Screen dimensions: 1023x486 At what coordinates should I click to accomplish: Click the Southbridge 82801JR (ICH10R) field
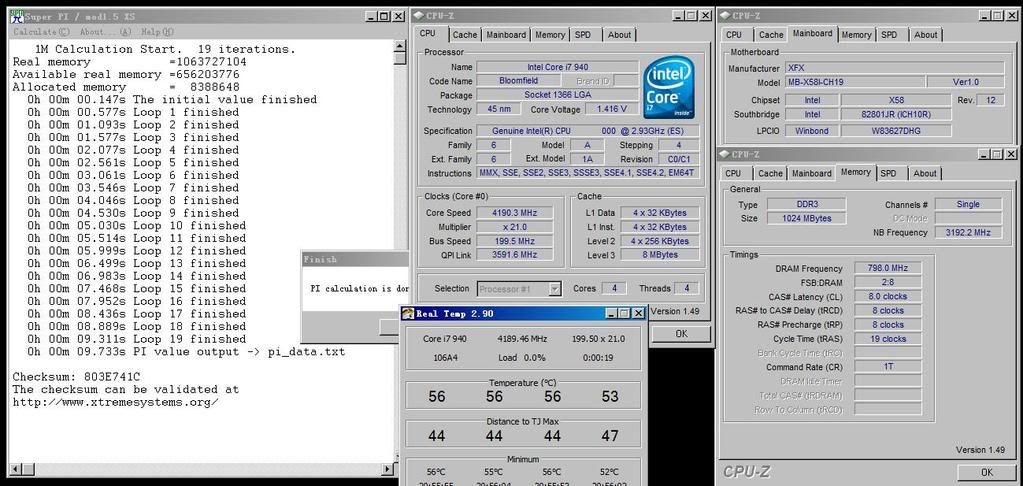tap(895, 115)
